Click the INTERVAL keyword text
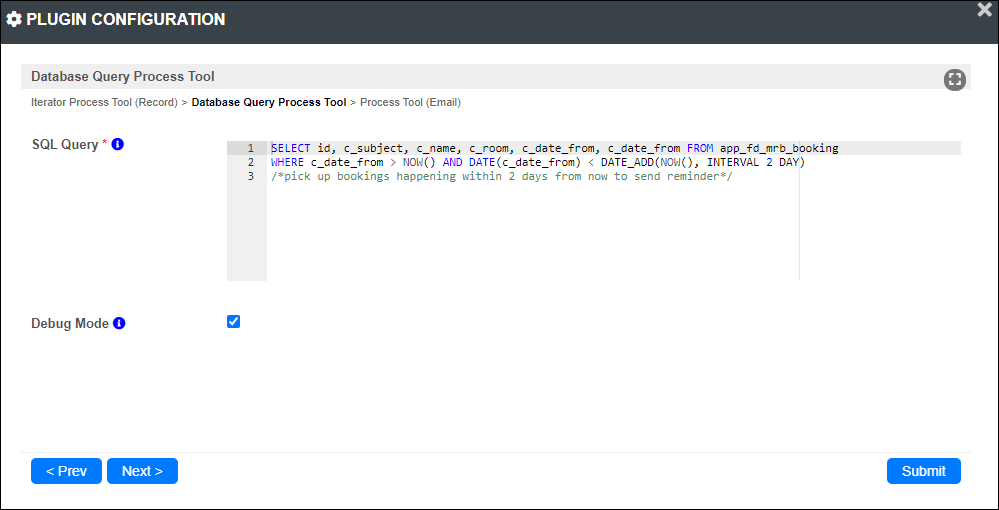Screen dimensions: 999x510 (733, 162)
